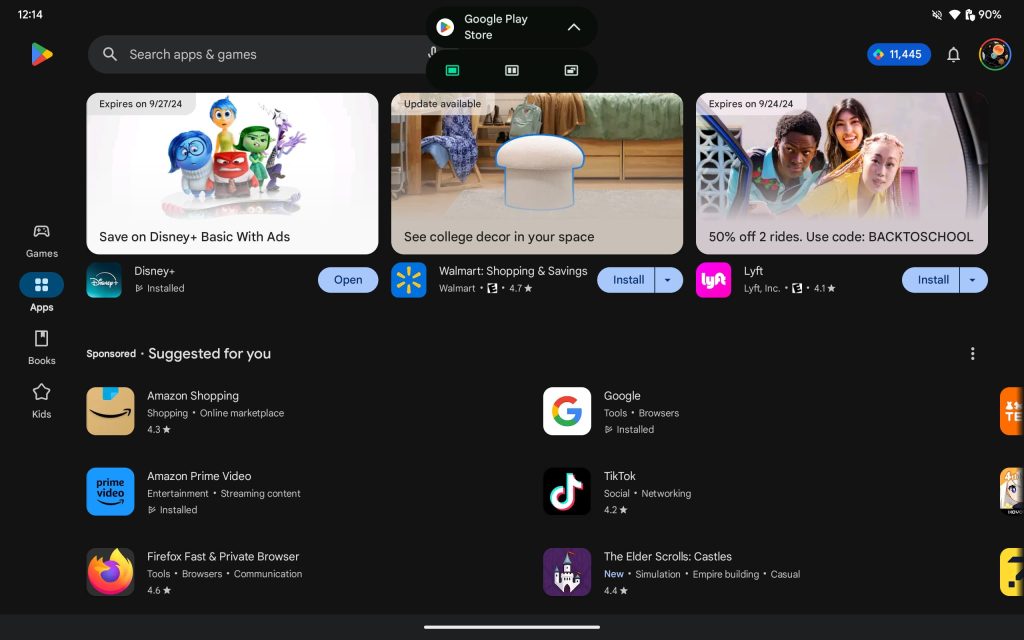Image resolution: width=1024 pixels, height=640 pixels.
Task: Open the Amazon Shopping app icon
Action: (x=110, y=411)
